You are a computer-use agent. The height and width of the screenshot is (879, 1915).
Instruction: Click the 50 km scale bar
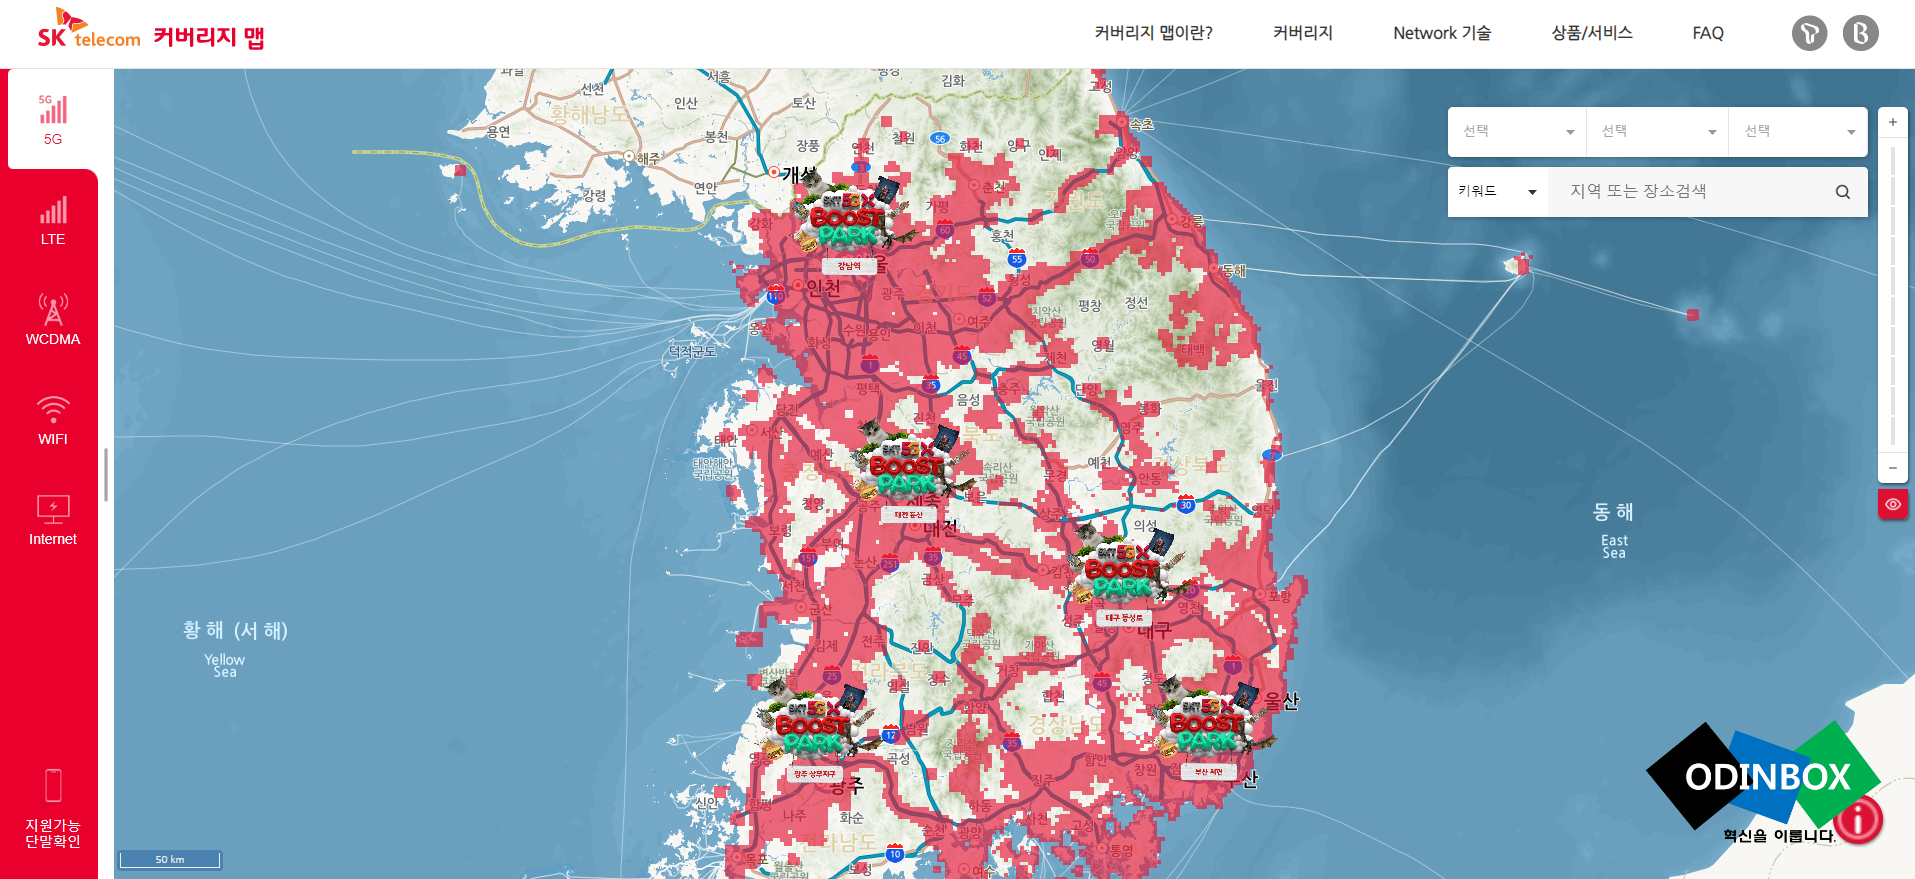pyautogui.click(x=170, y=859)
